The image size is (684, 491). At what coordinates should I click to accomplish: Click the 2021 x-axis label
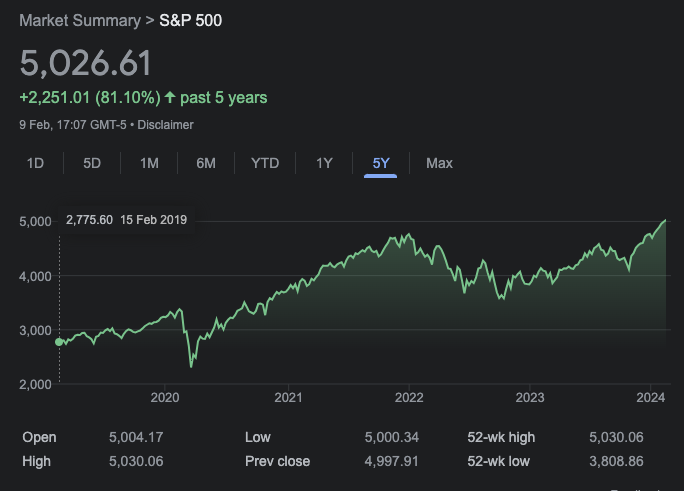(288, 397)
